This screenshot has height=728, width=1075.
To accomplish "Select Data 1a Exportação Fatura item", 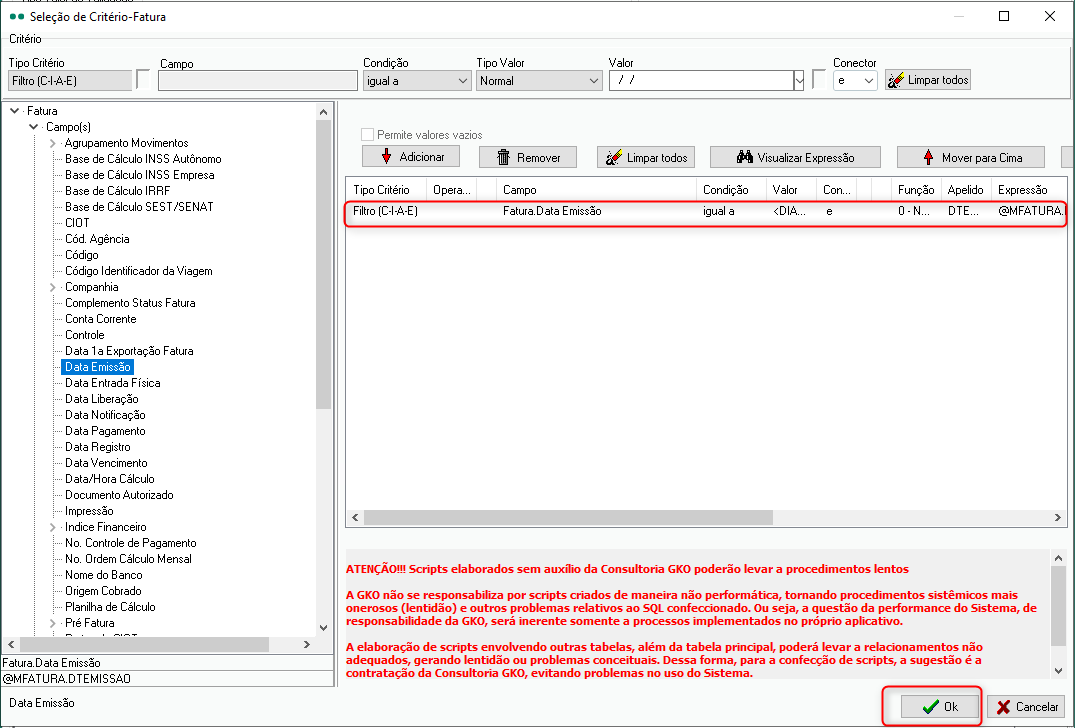I will point(129,351).
